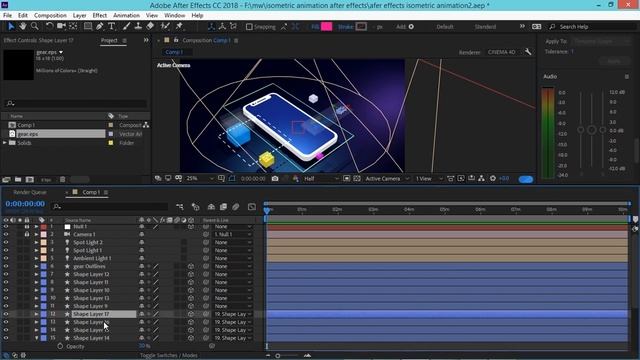Viewport: 640px width, 360px height.
Task: Hide the Camera 1 layer eye
Action: click(6, 234)
